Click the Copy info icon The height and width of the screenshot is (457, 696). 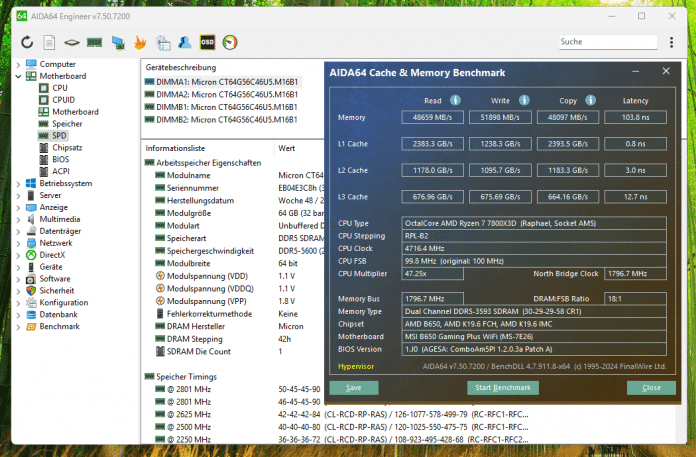click(x=590, y=100)
